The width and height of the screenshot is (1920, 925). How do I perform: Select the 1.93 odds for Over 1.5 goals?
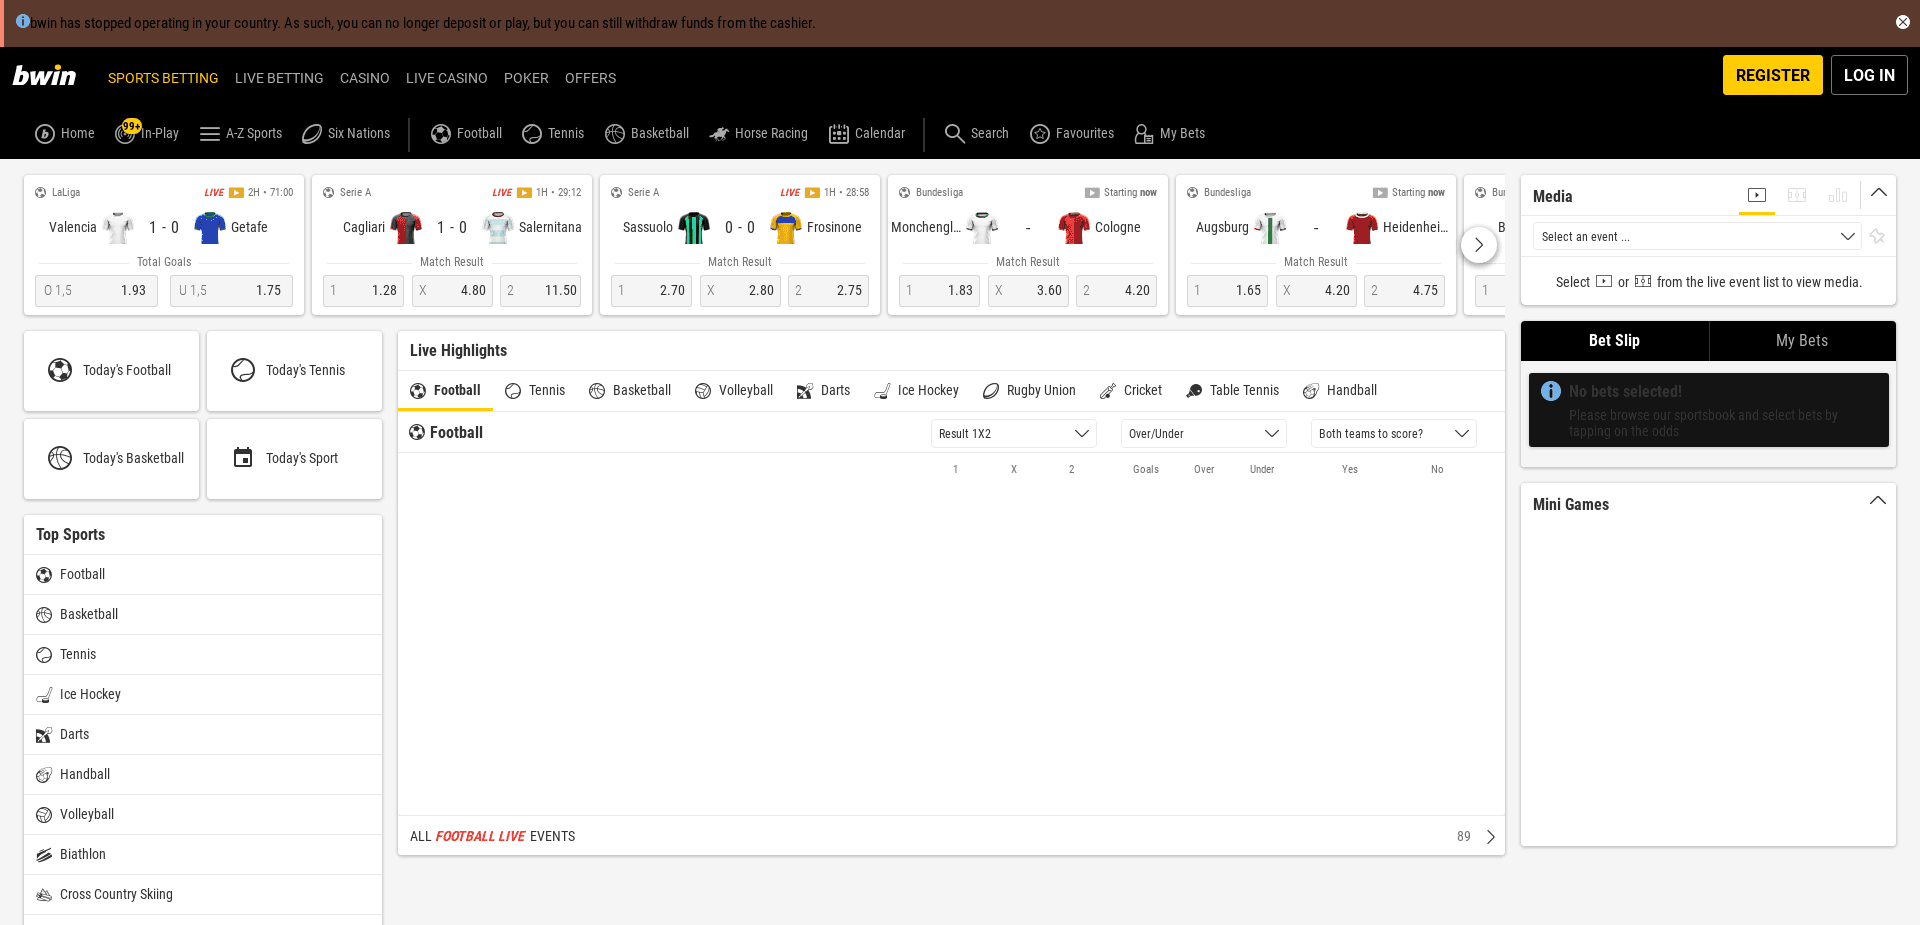pos(96,290)
